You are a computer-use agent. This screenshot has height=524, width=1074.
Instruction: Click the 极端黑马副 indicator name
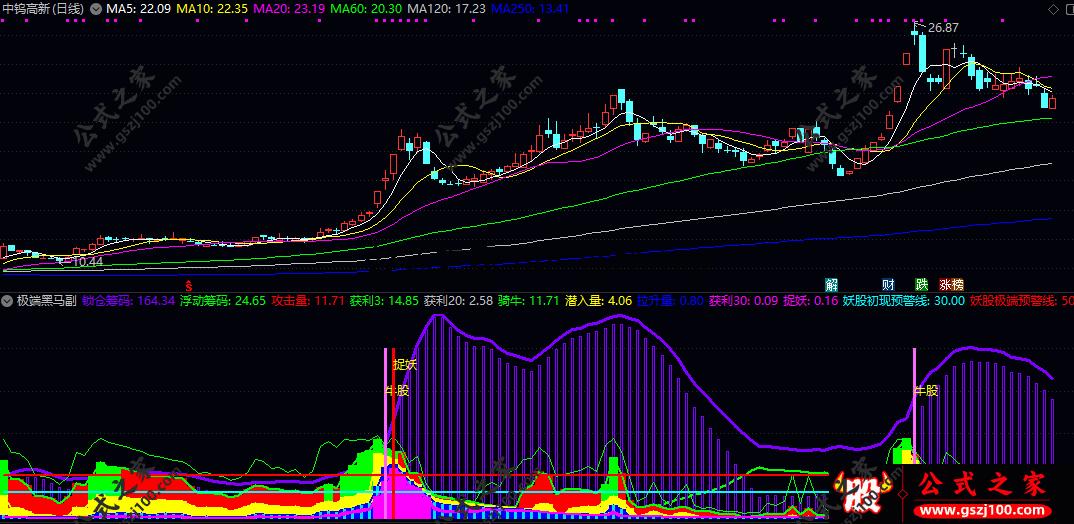coord(45,300)
